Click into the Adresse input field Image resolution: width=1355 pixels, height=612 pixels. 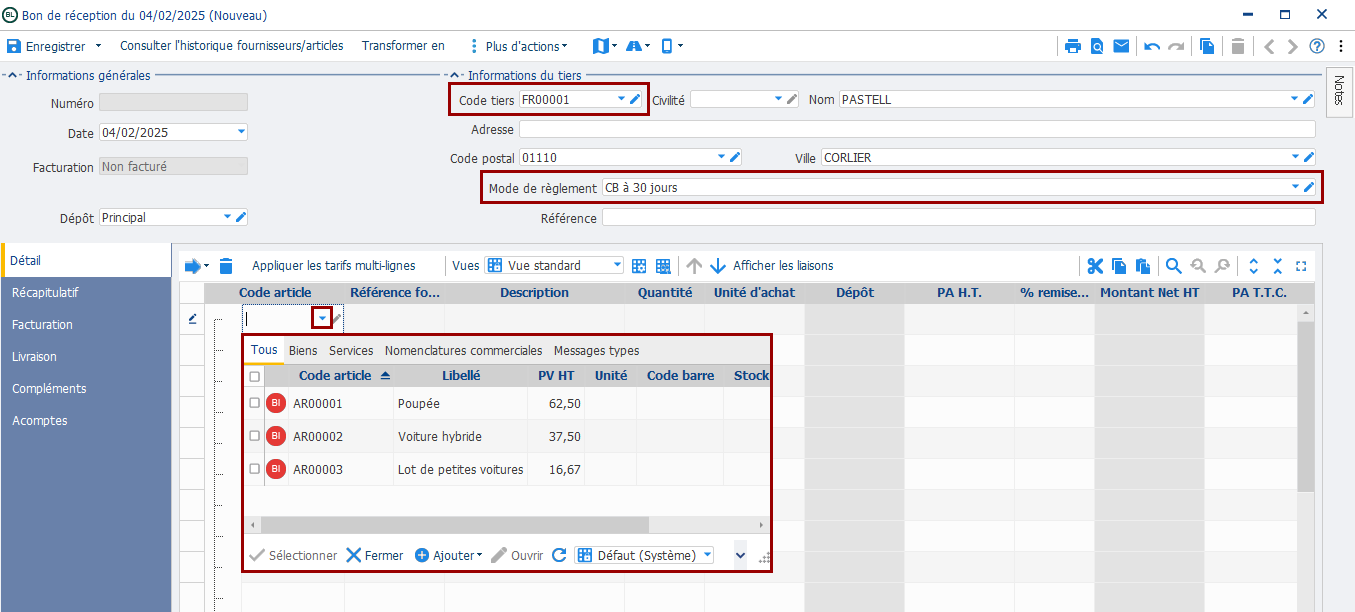click(x=917, y=129)
